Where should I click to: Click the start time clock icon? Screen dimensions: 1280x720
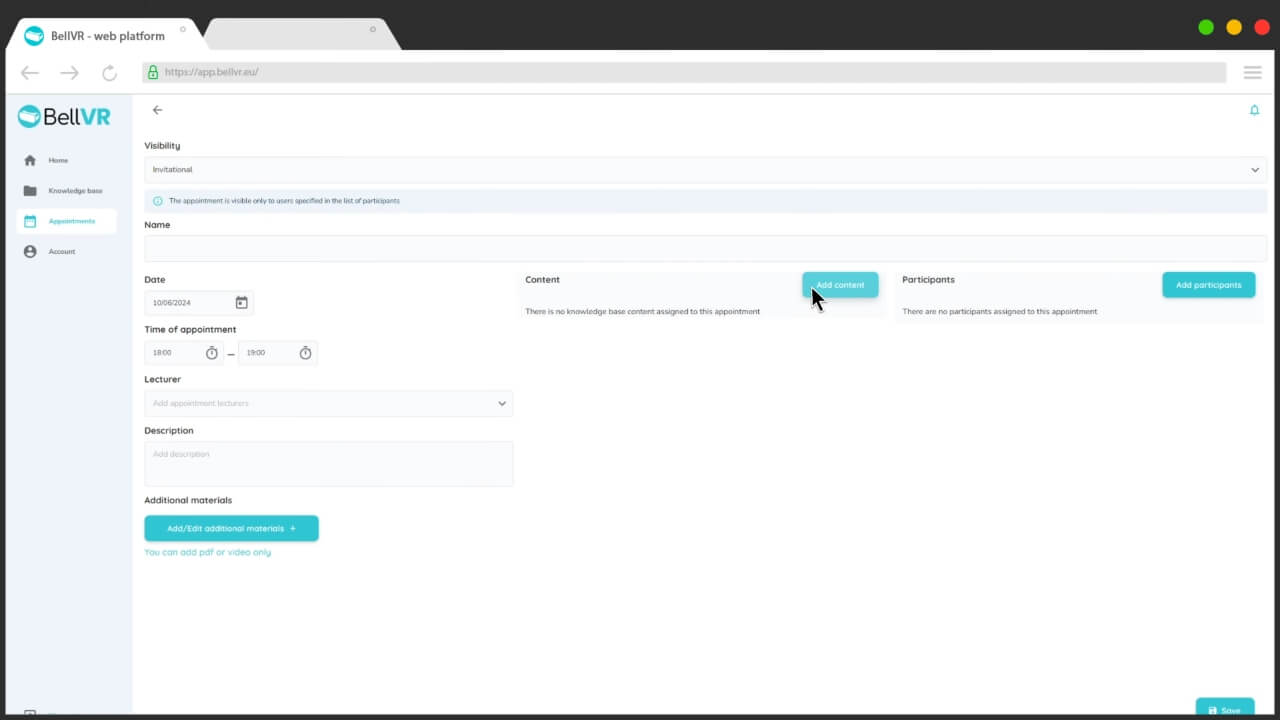(212, 353)
